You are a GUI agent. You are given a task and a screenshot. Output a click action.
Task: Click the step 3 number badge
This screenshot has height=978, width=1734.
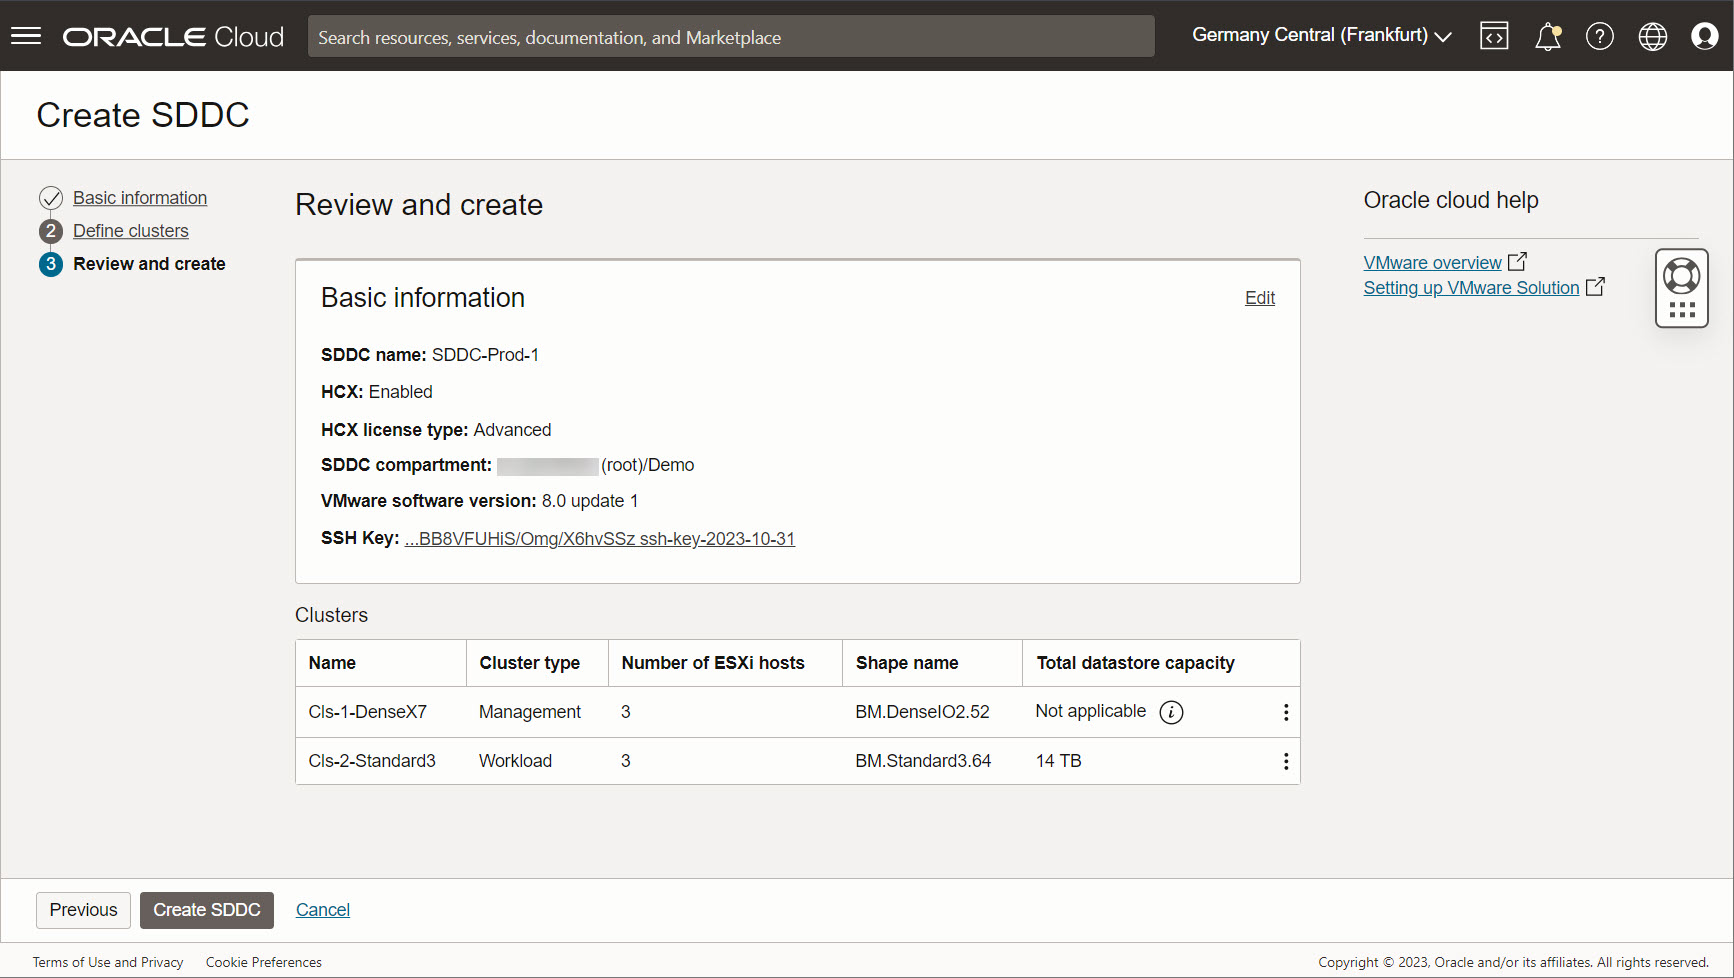tap(51, 264)
